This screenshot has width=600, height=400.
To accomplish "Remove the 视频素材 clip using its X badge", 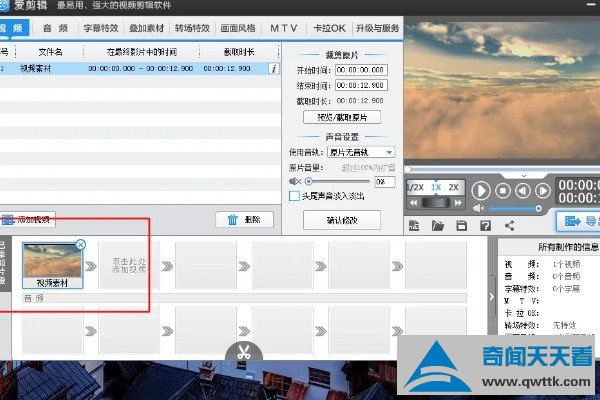I will [81, 244].
